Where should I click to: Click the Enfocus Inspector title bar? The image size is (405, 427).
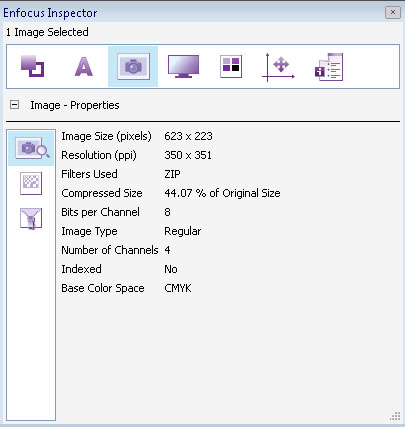pyautogui.click(x=193, y=13)
